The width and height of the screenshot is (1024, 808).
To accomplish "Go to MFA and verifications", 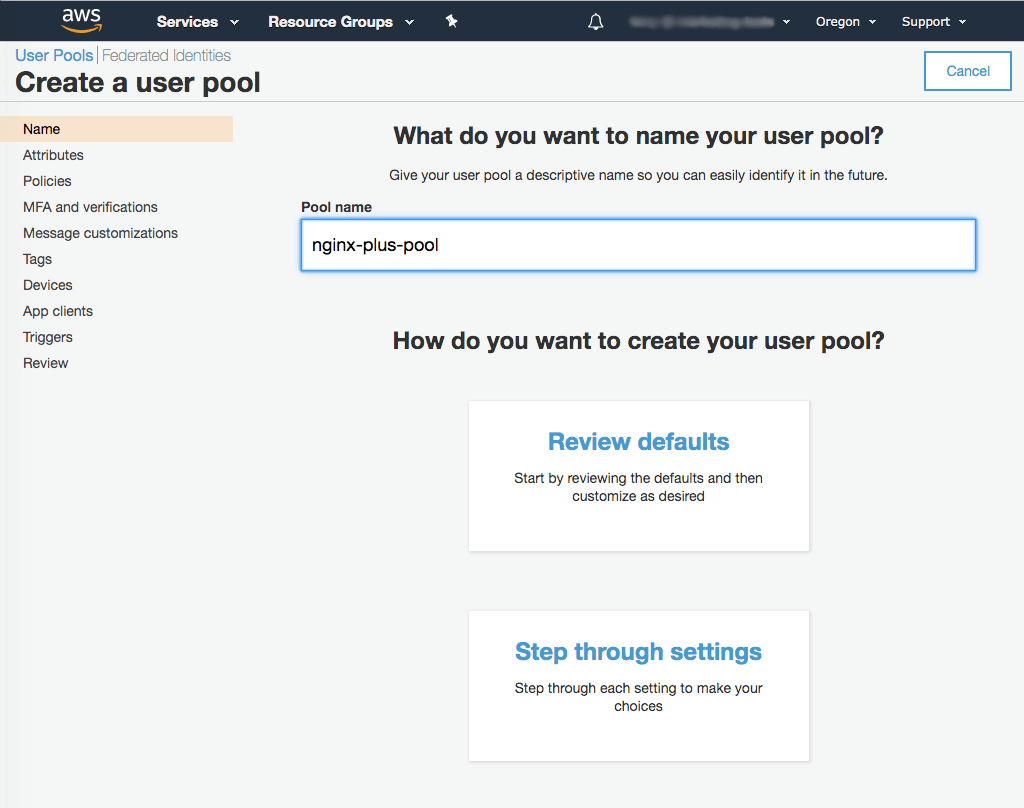I will [x=90, y=207].
